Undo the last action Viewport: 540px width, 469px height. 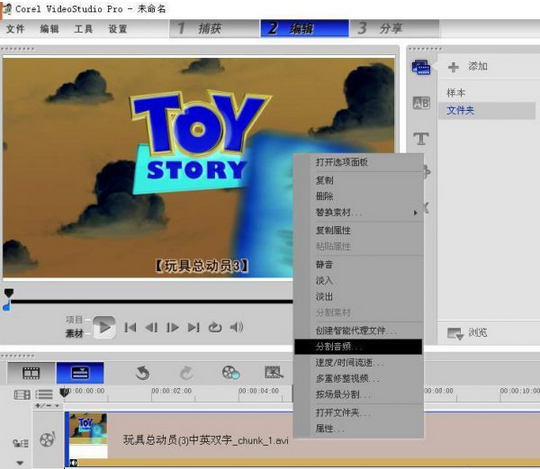(x=142, y=373)
